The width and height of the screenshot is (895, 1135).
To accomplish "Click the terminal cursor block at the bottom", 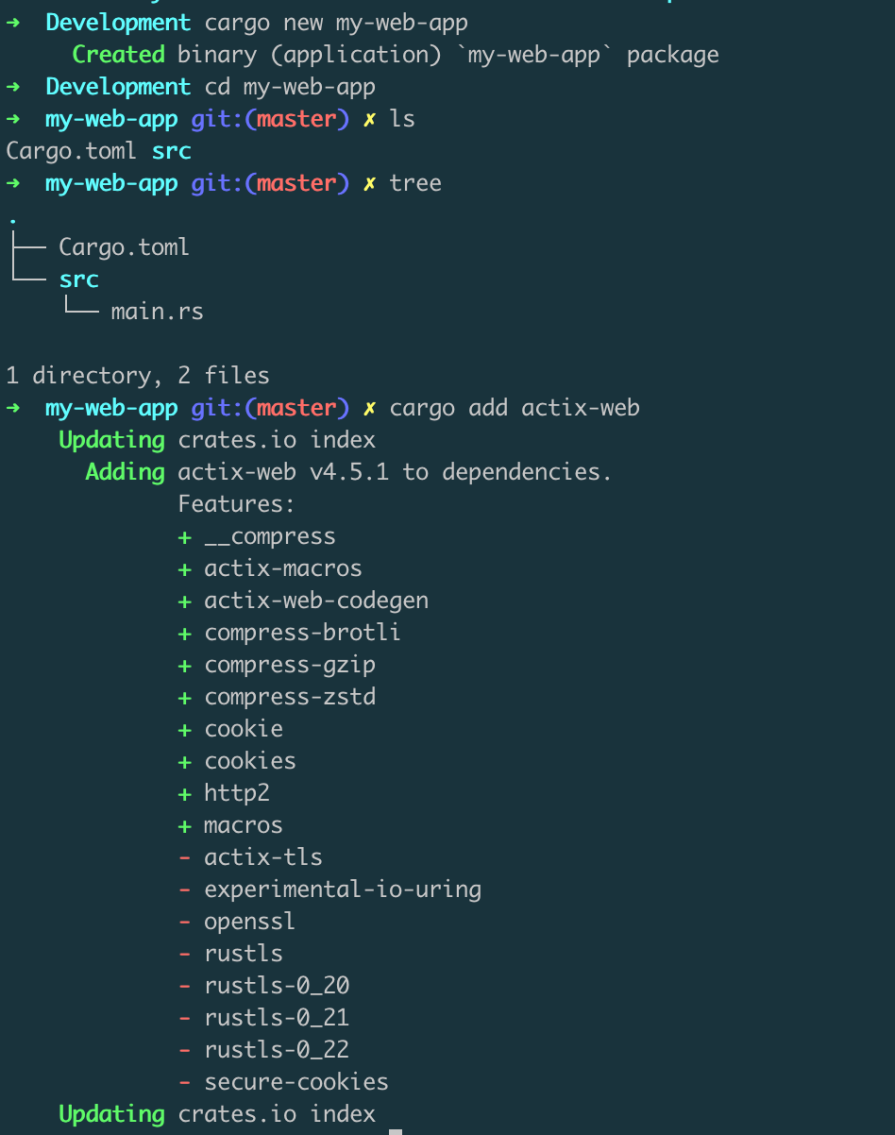I will click(x=396, y=1130).
